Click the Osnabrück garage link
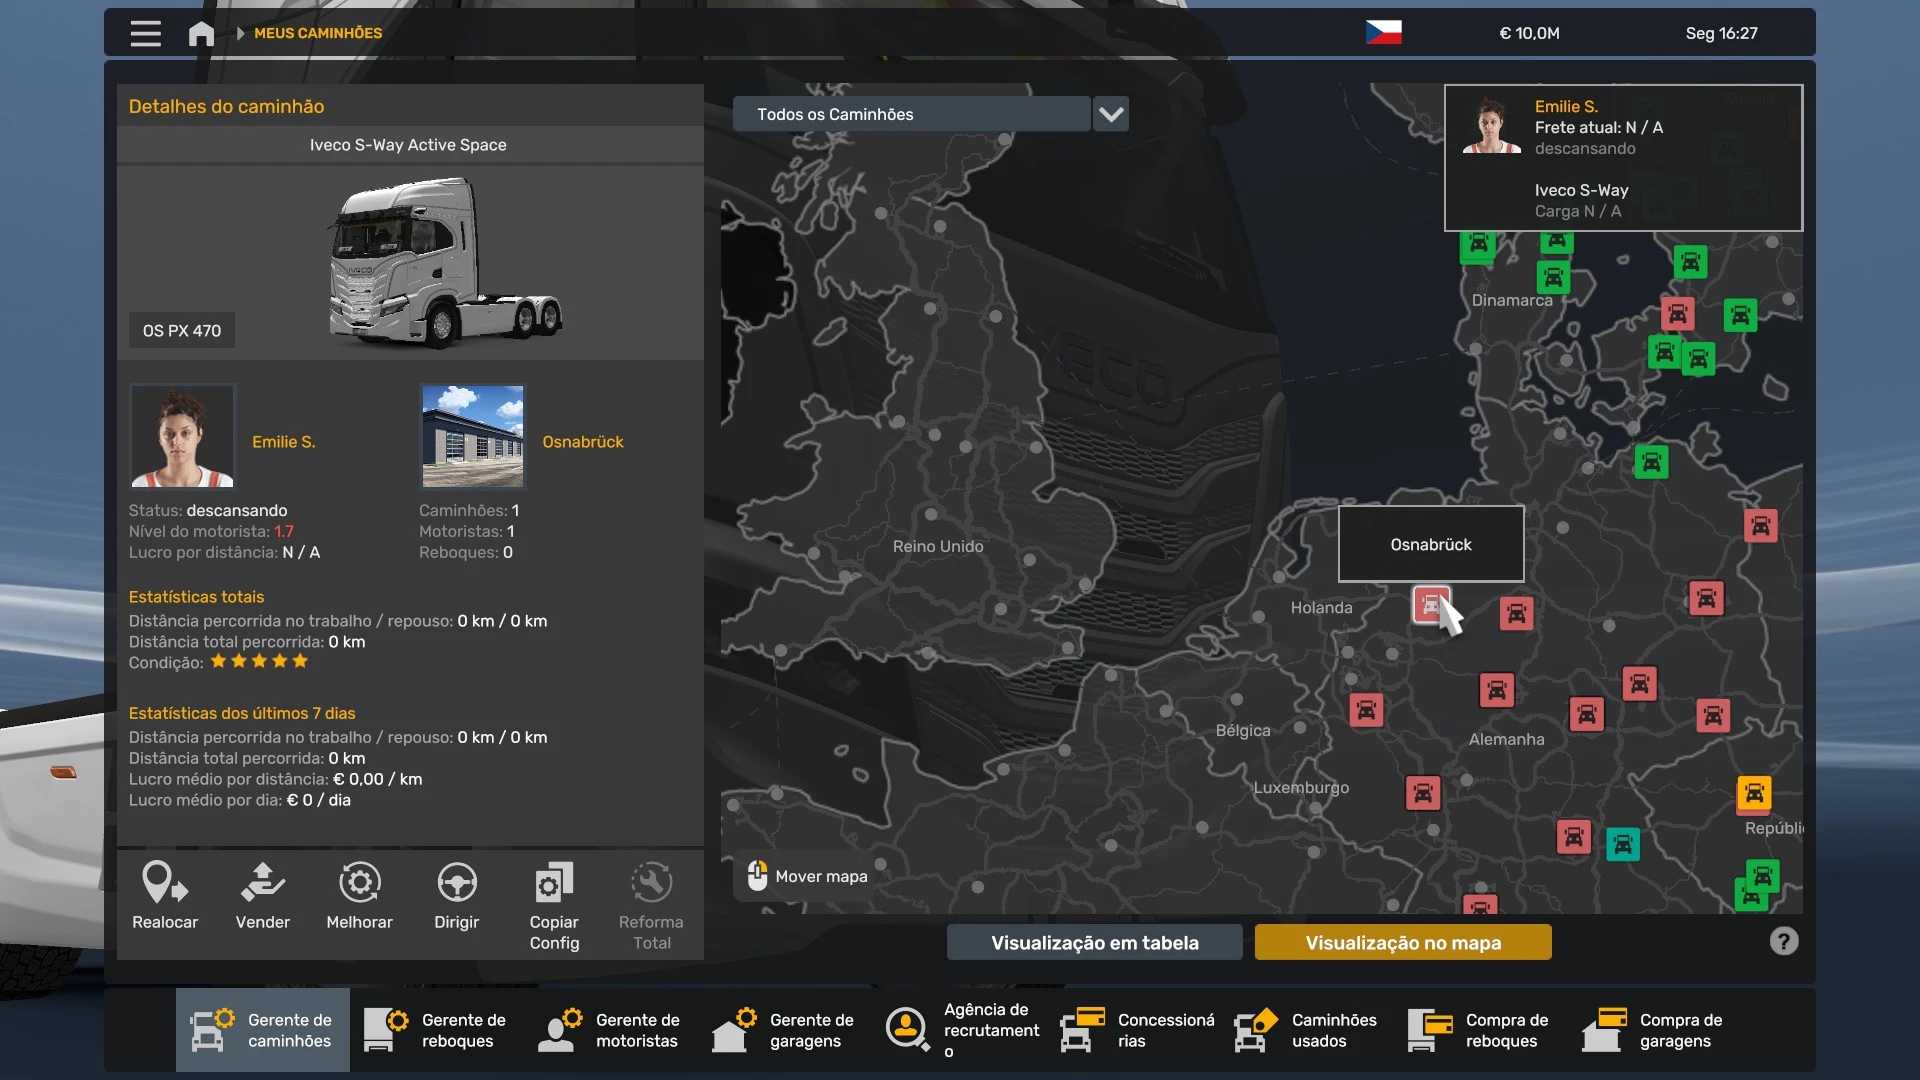Viewport: 1920px width, 1080px height. point(582,442)
